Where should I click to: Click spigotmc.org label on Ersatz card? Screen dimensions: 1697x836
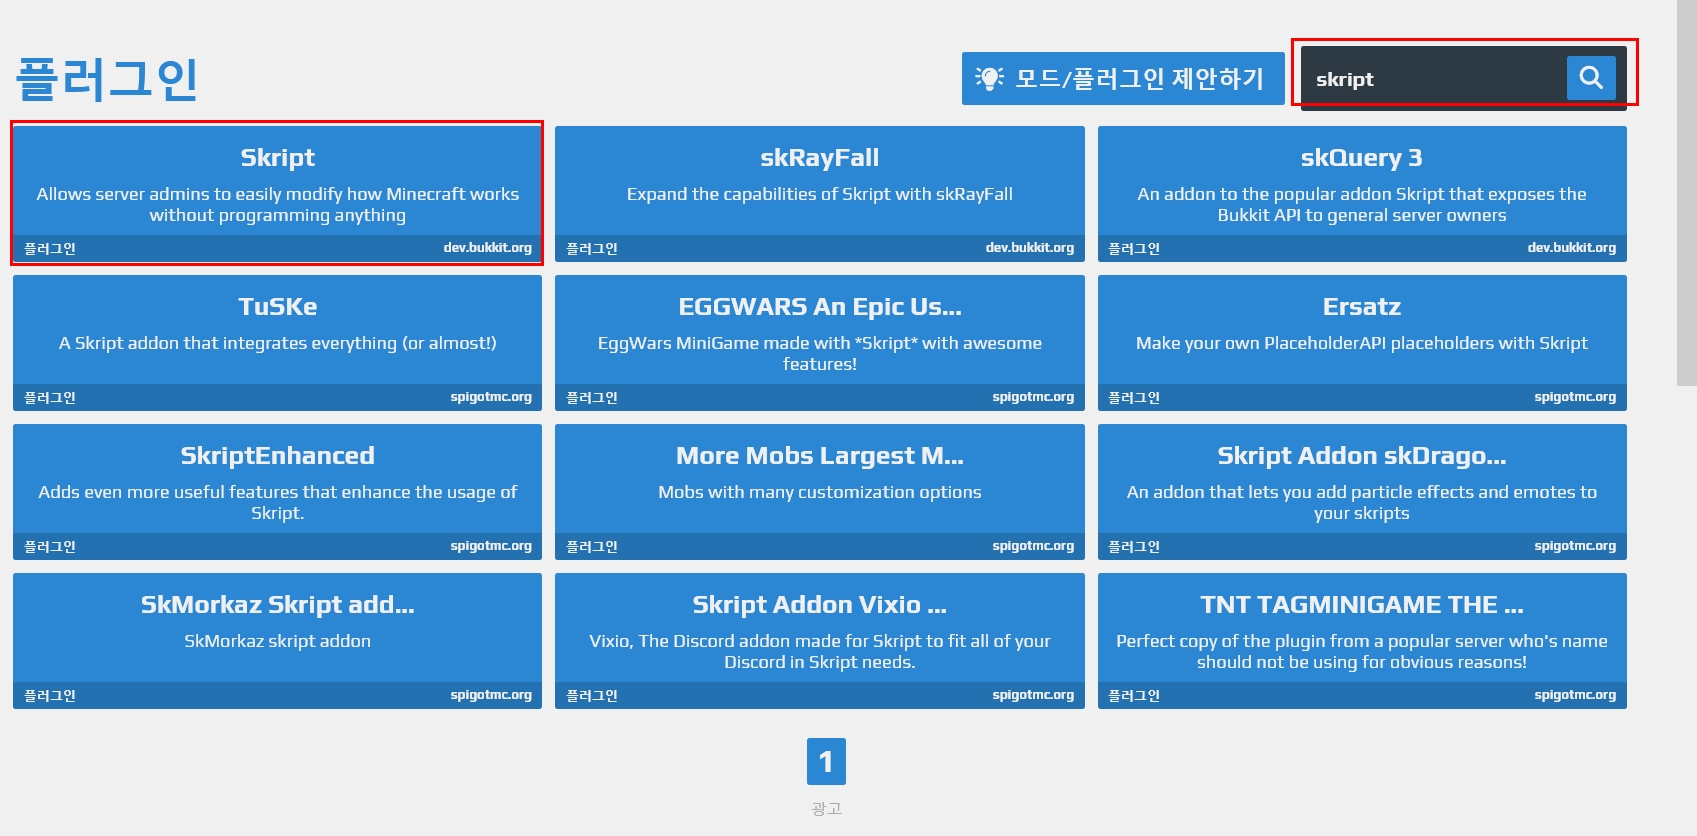[x=1575, y=397]
